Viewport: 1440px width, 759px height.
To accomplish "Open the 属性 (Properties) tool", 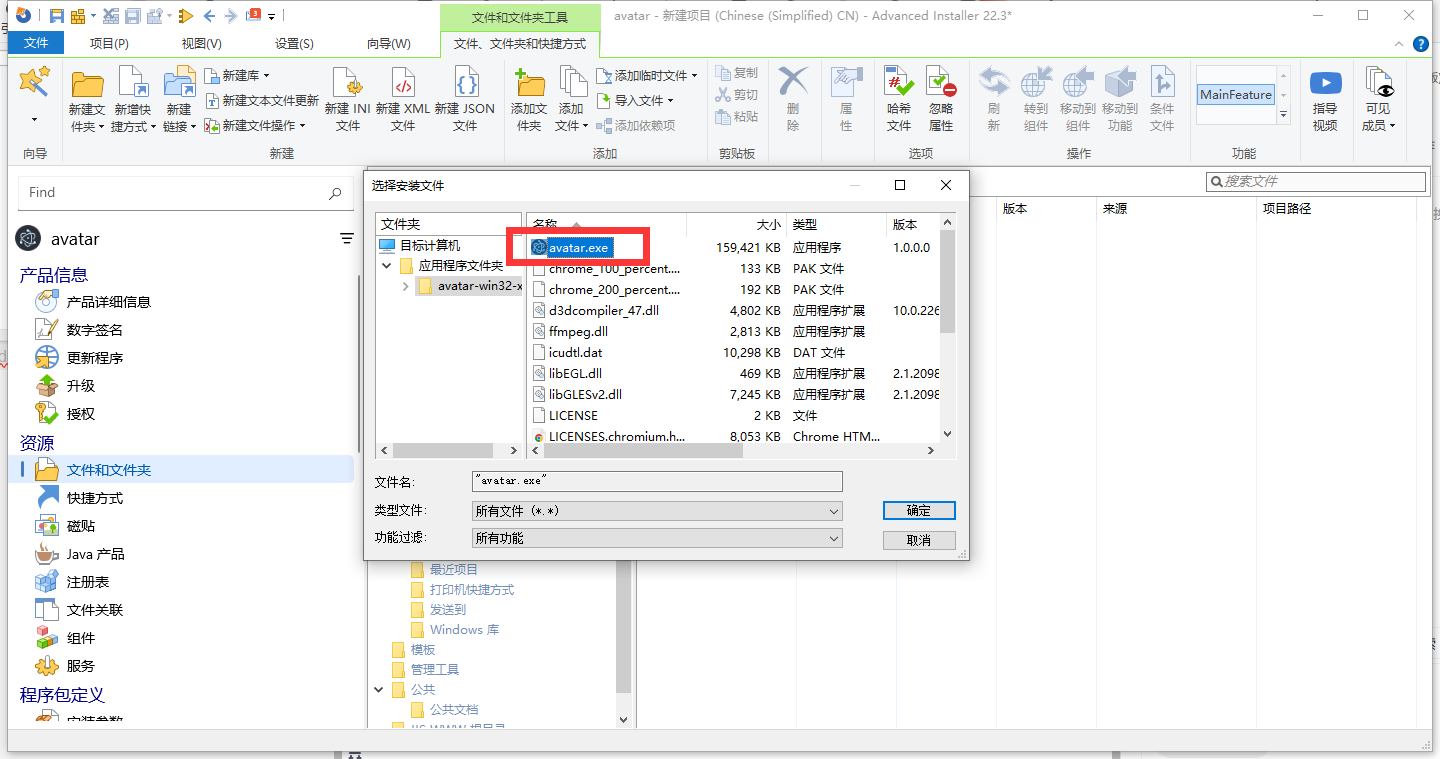I will [x=845, y=97].
